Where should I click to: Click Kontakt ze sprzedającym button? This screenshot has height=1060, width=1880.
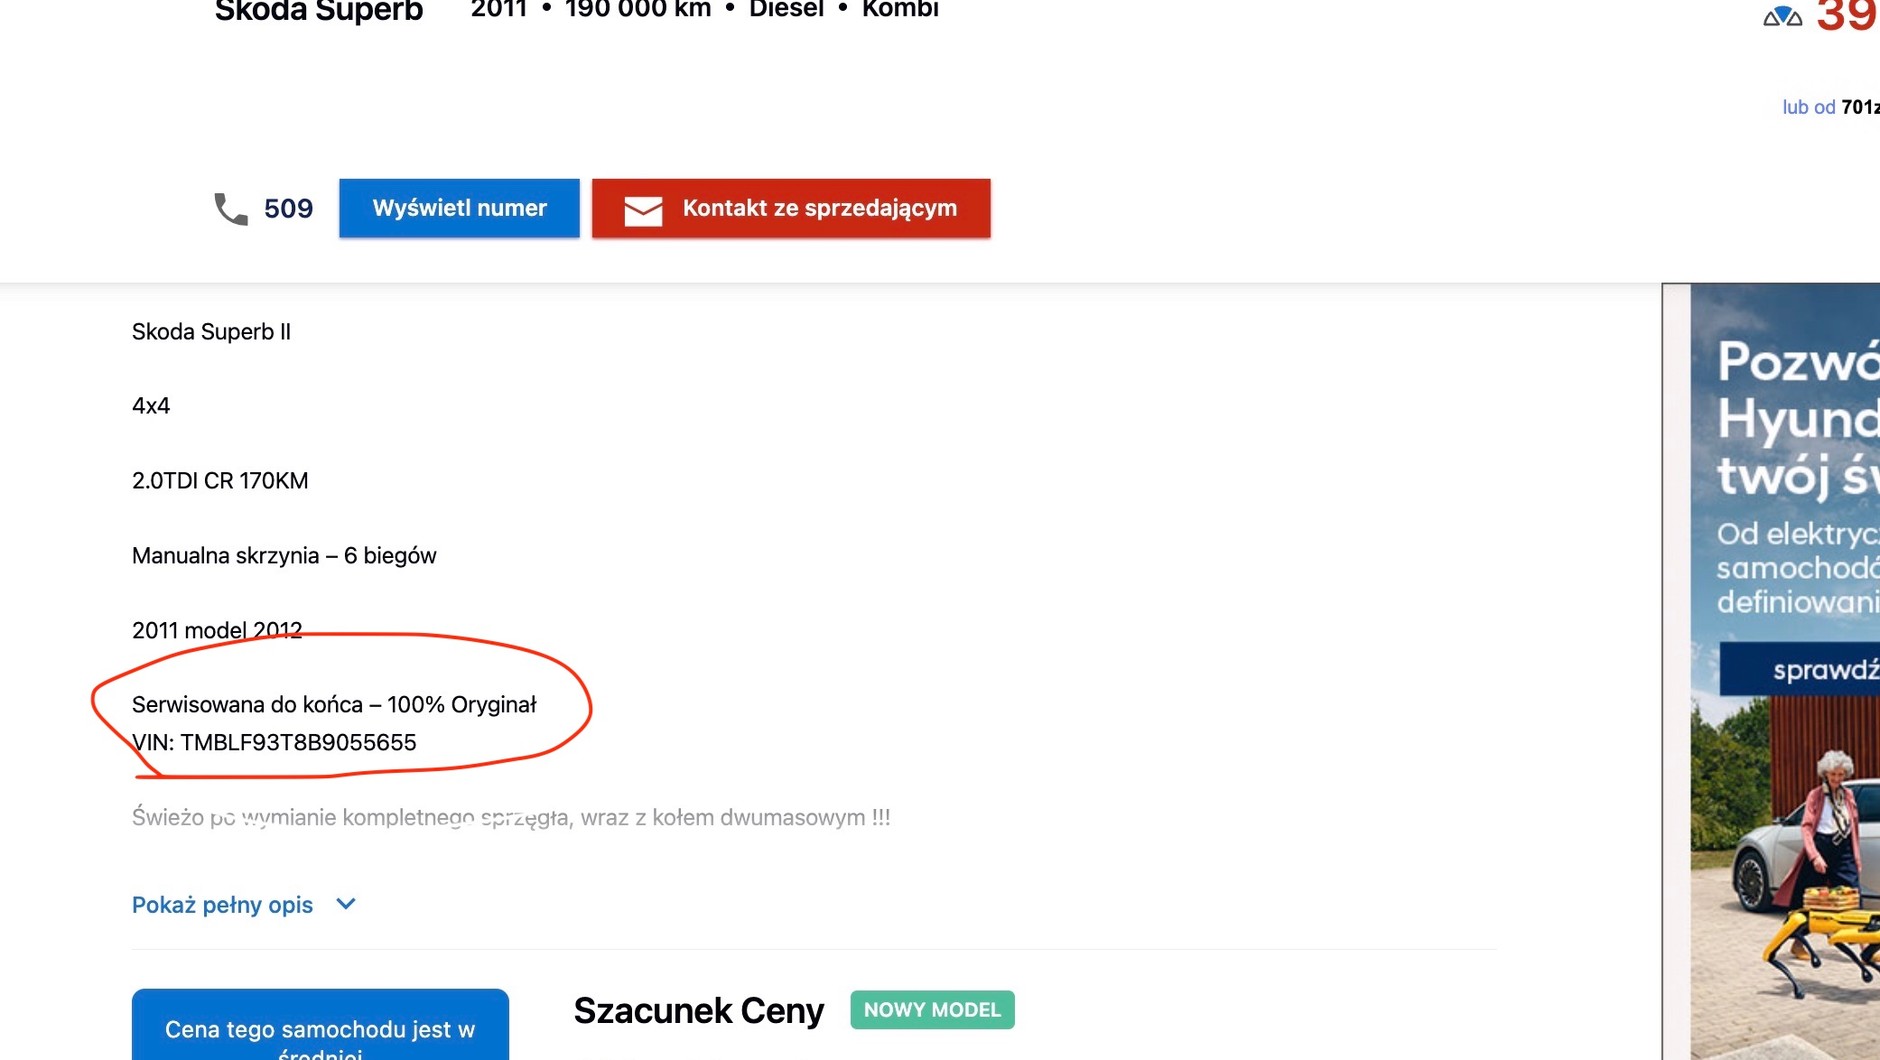(x=791, y=208)
